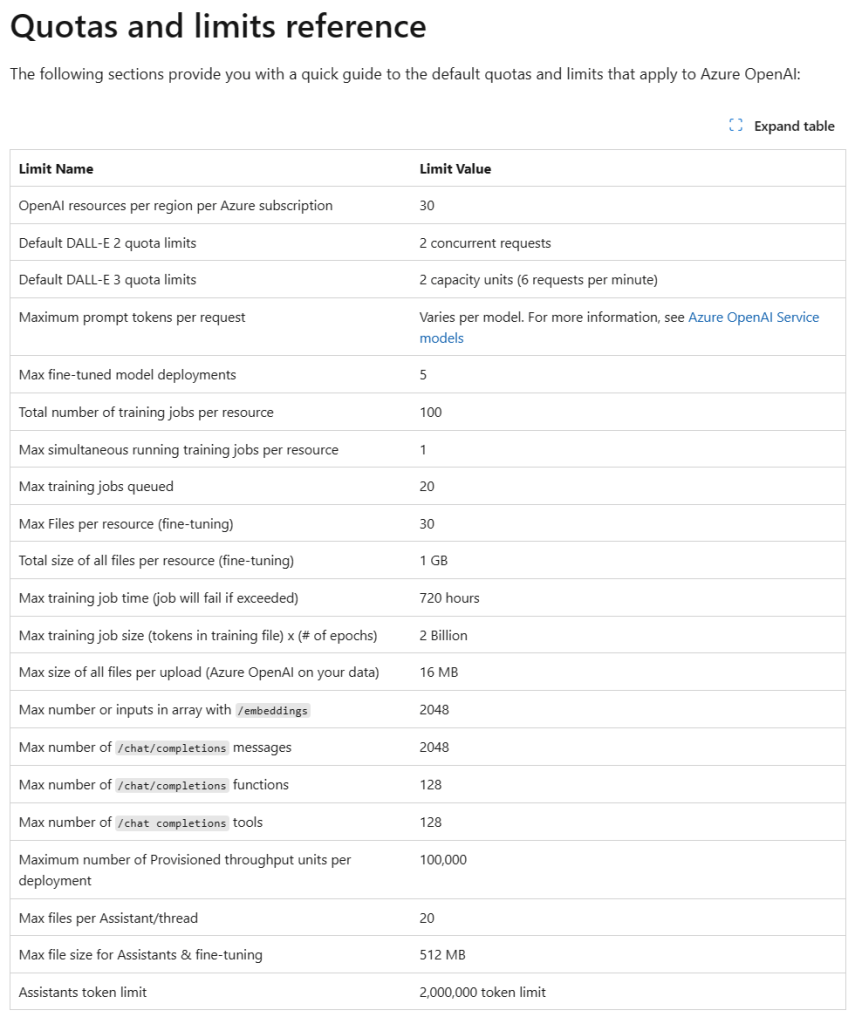
Task: Click the /chat completions code in tools row
Action: point(172,823)
